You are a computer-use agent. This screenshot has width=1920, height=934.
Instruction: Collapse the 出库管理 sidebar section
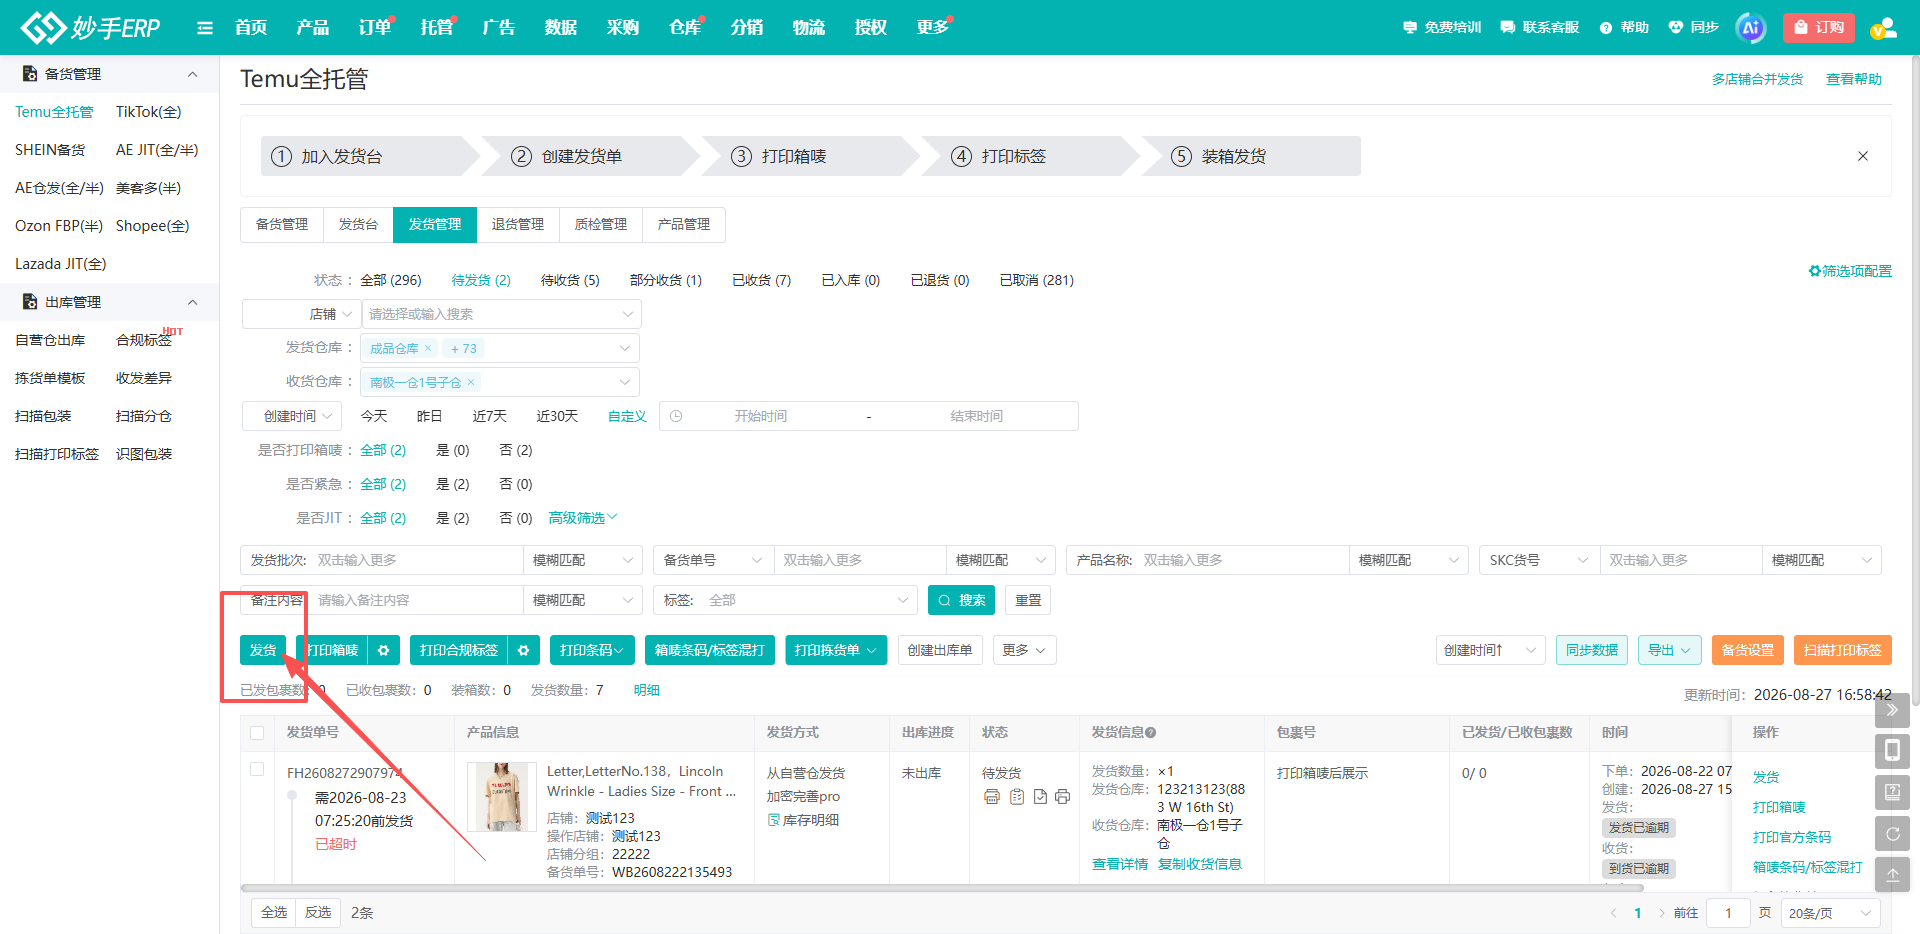tap(193, 302)
